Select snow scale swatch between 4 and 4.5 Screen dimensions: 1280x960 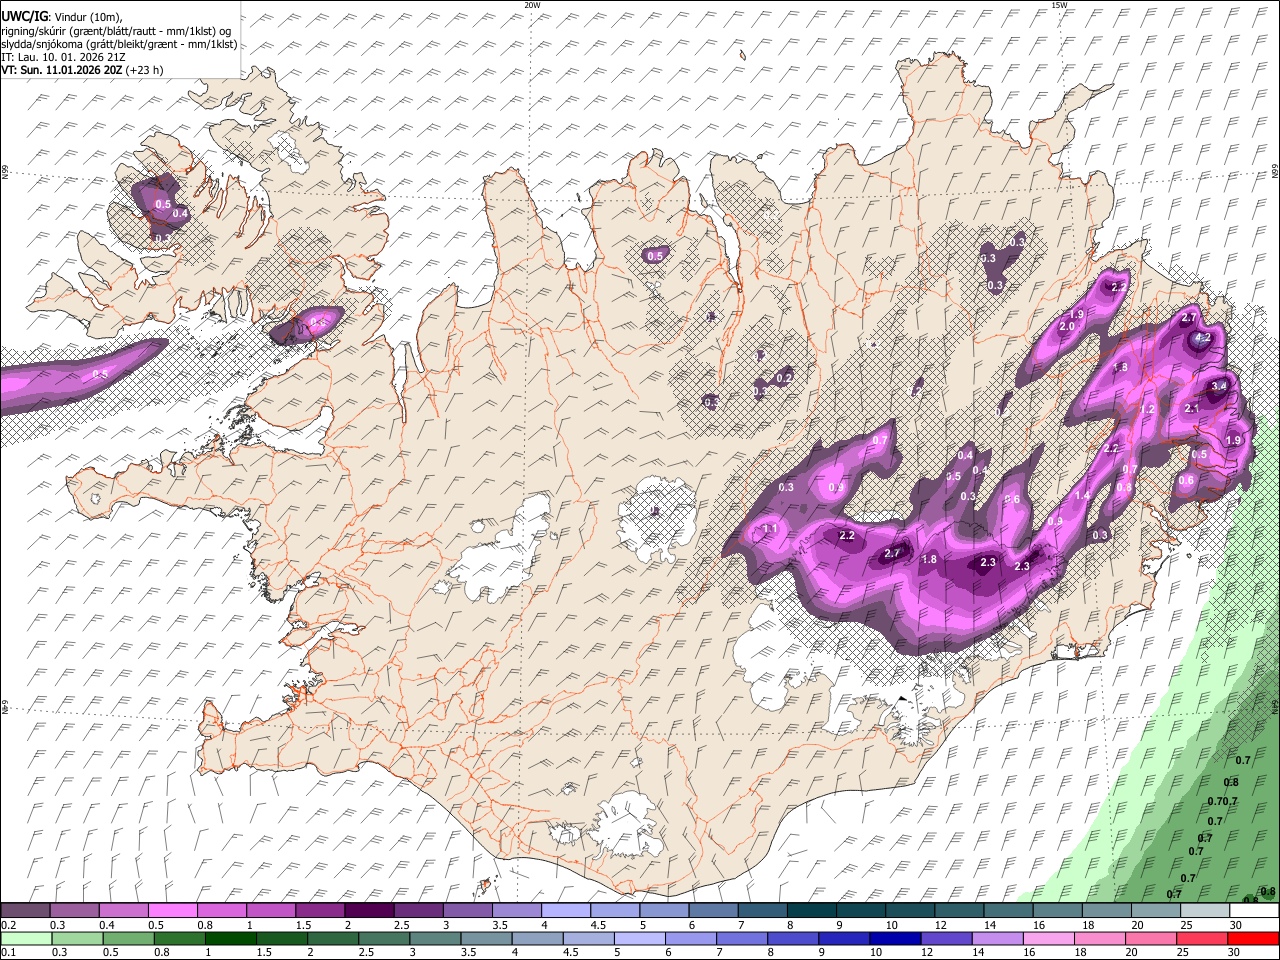(565, 911)
